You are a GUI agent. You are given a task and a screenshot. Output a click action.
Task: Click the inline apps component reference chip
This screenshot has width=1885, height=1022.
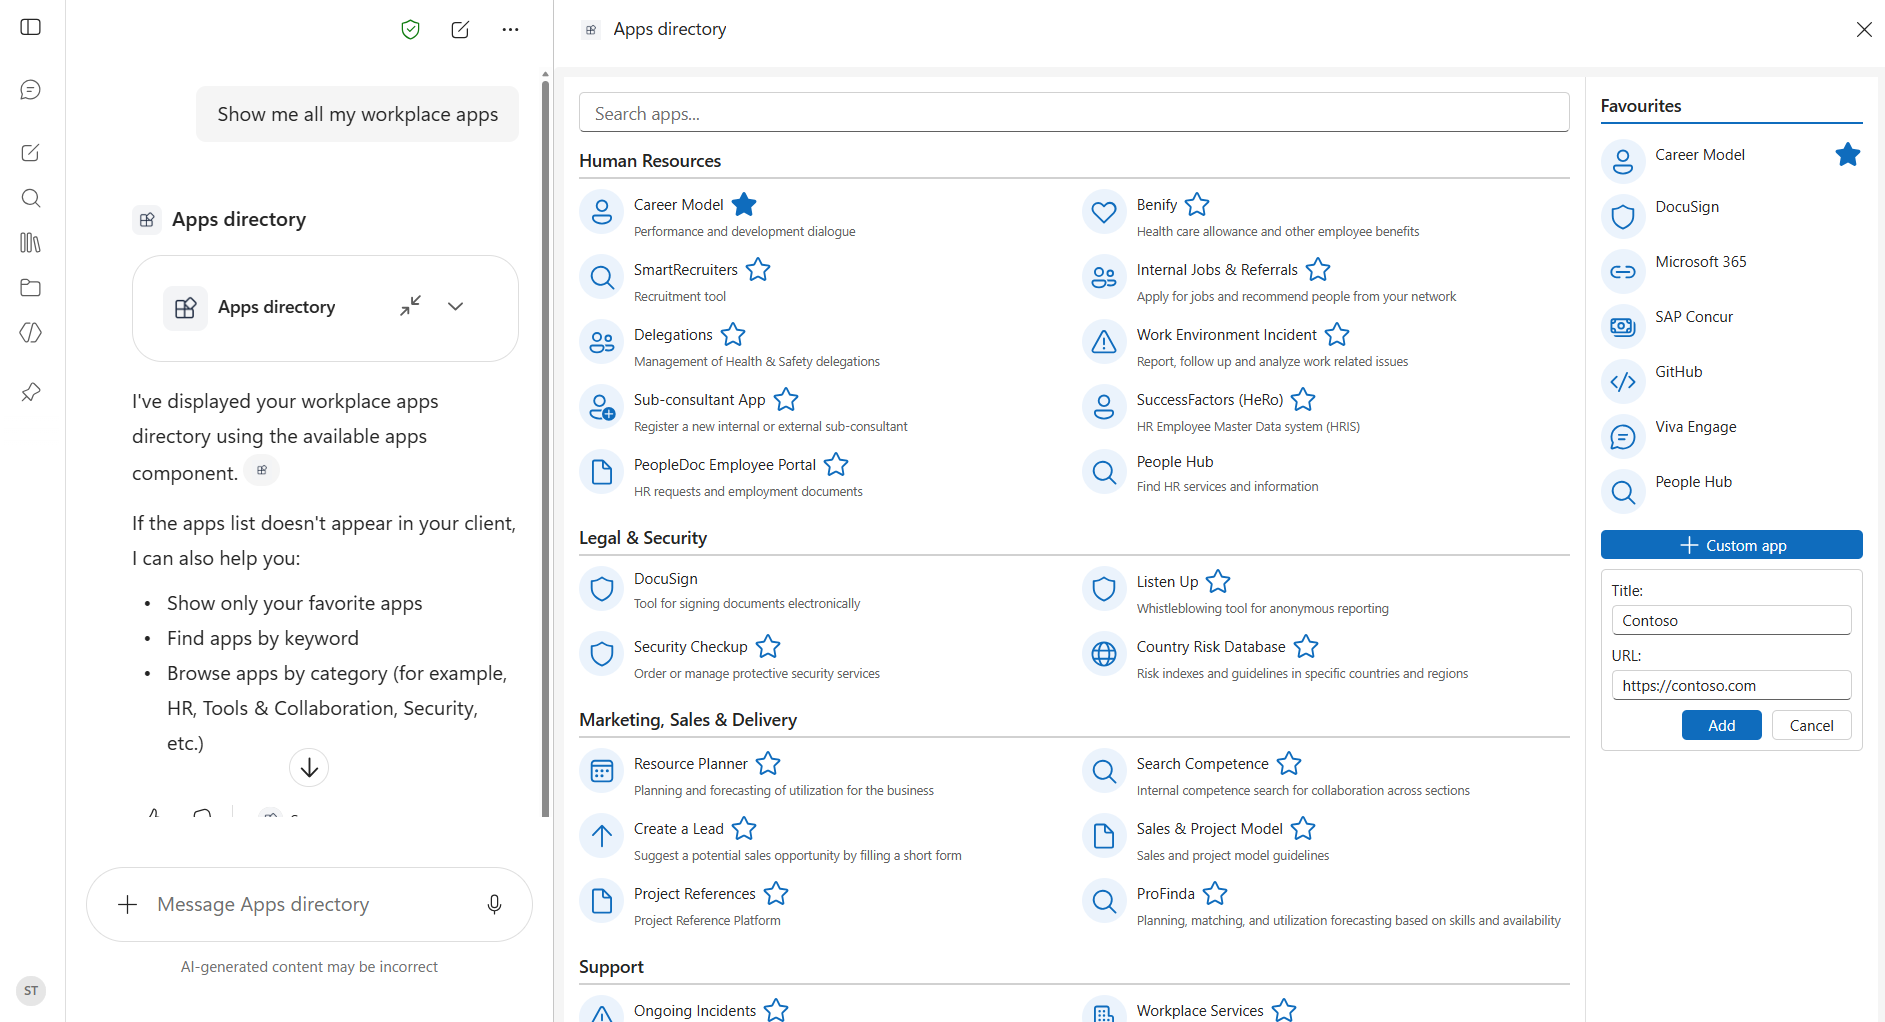[x=262, y=470]
